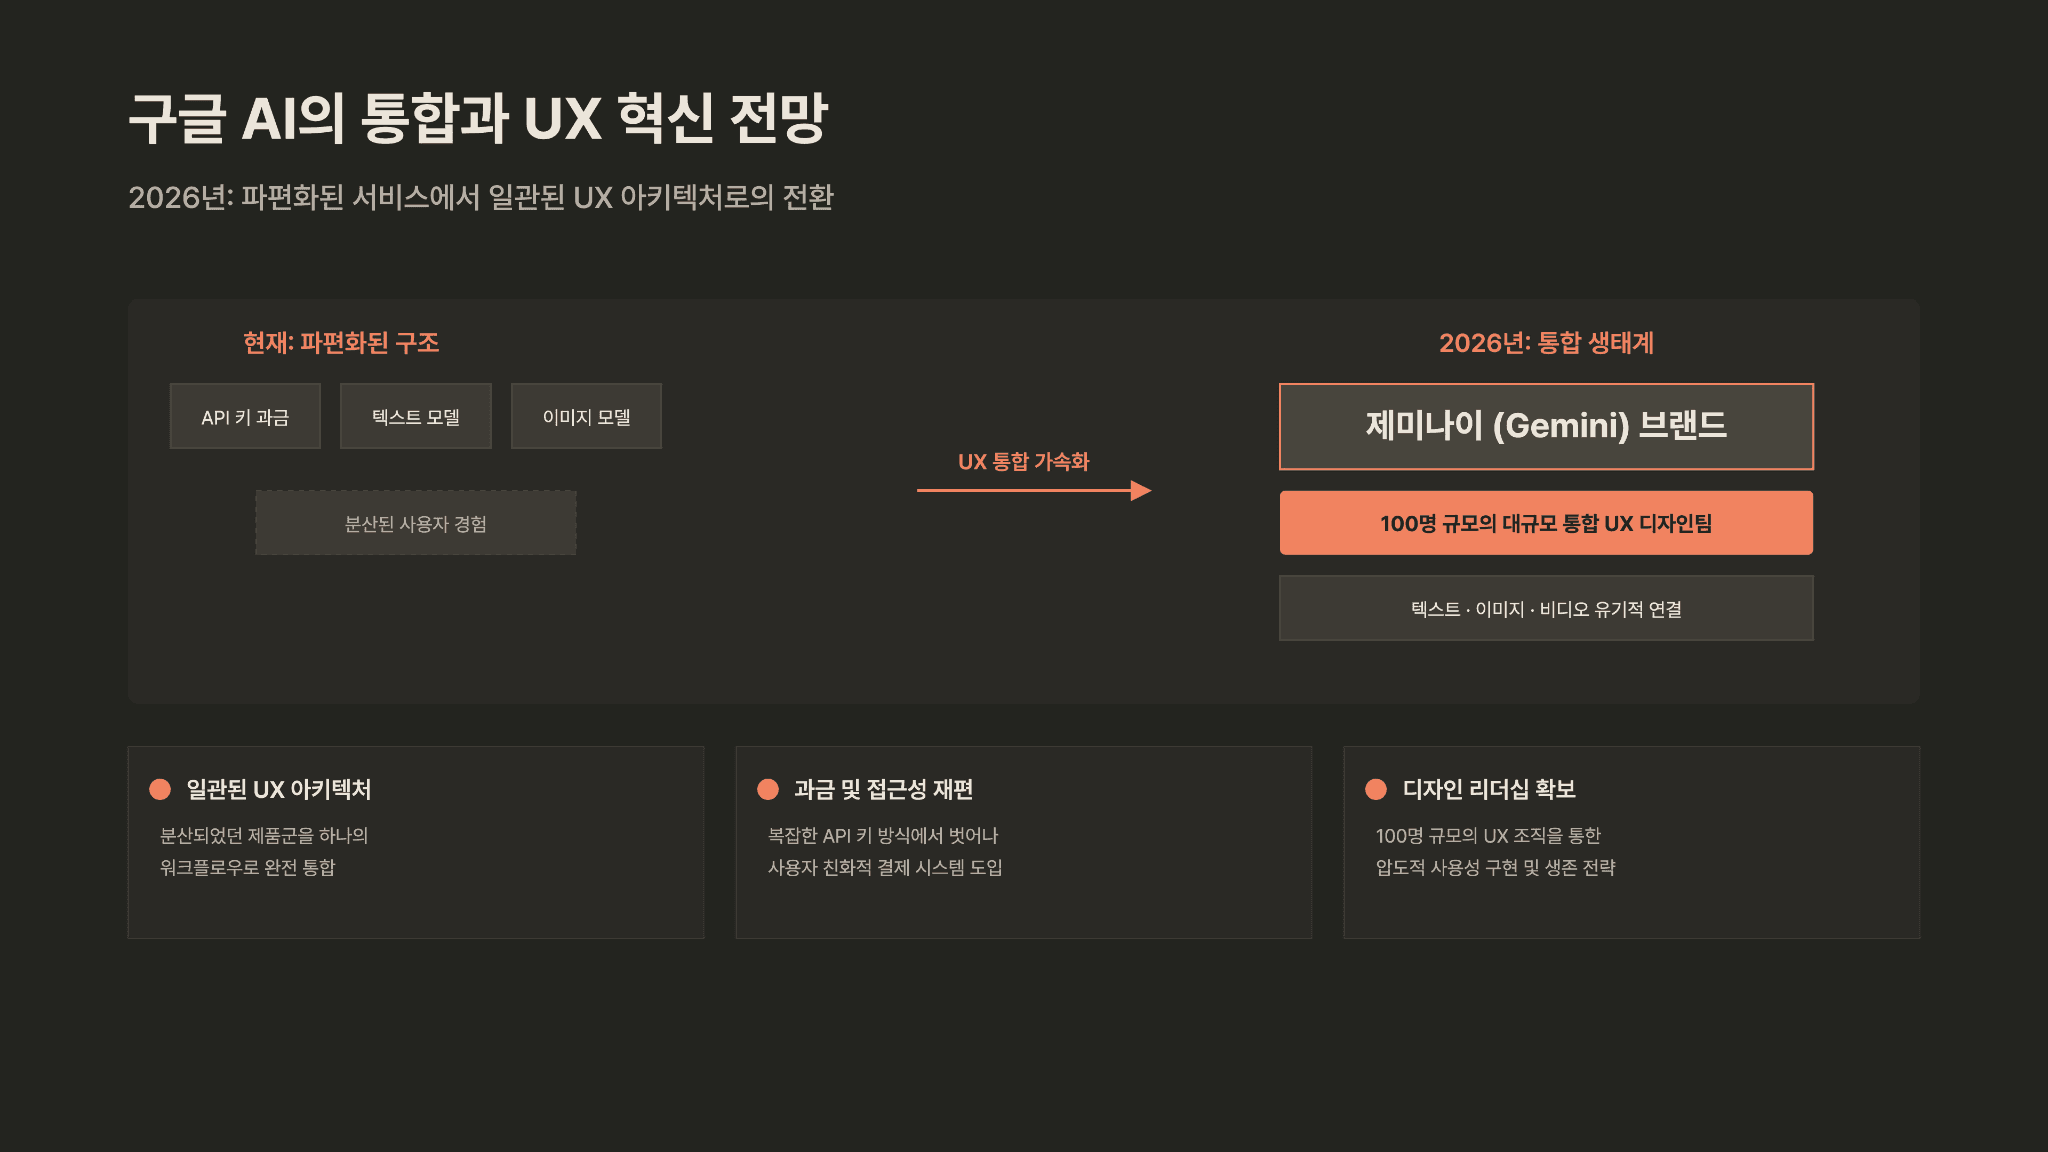Click the card title '디자인 리더십 확보'
The height and width of the screenshot is (1152, 2048).
coord(1489,789)
